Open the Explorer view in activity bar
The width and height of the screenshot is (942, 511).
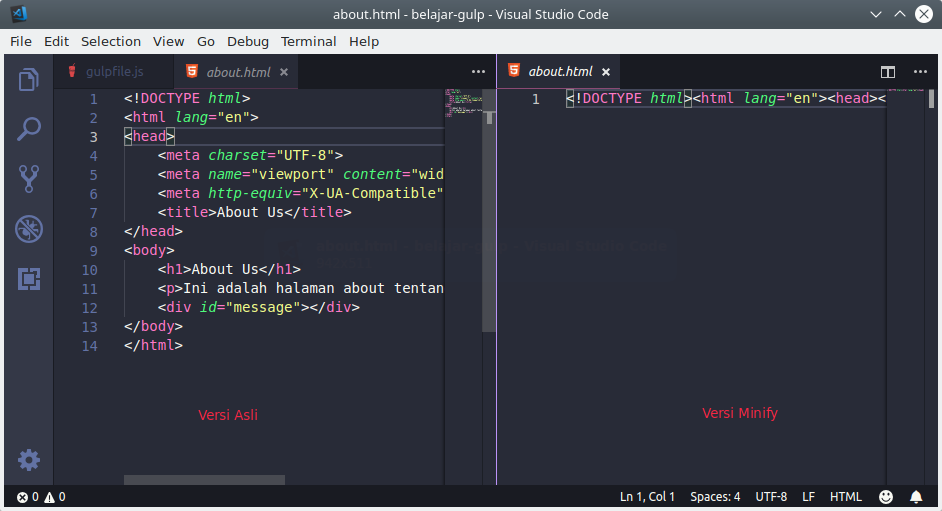click(x=28, y=79)
